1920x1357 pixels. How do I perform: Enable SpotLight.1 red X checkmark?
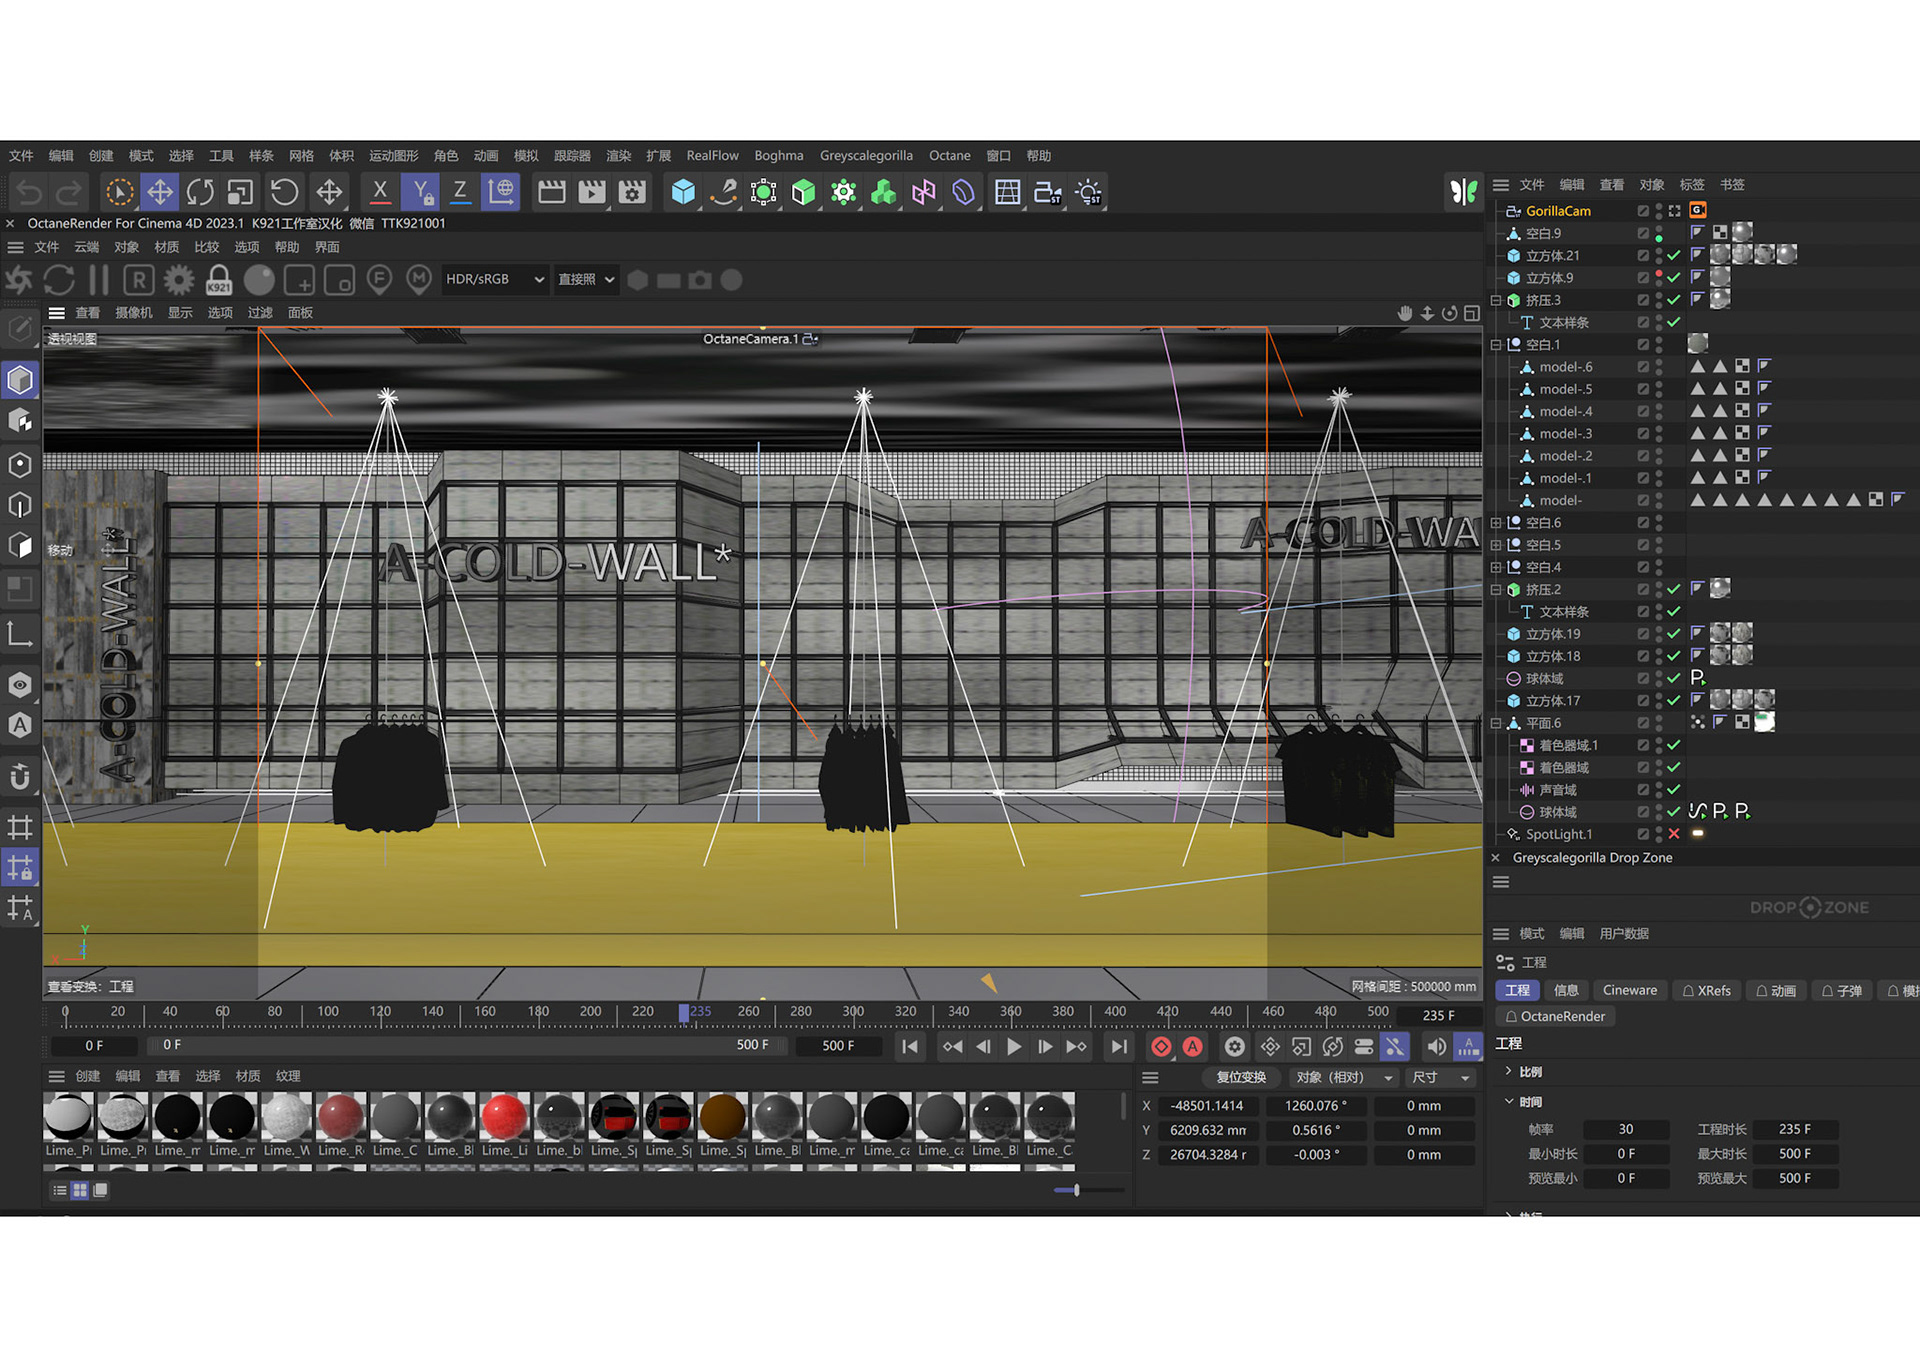[x=1674, y=834]
